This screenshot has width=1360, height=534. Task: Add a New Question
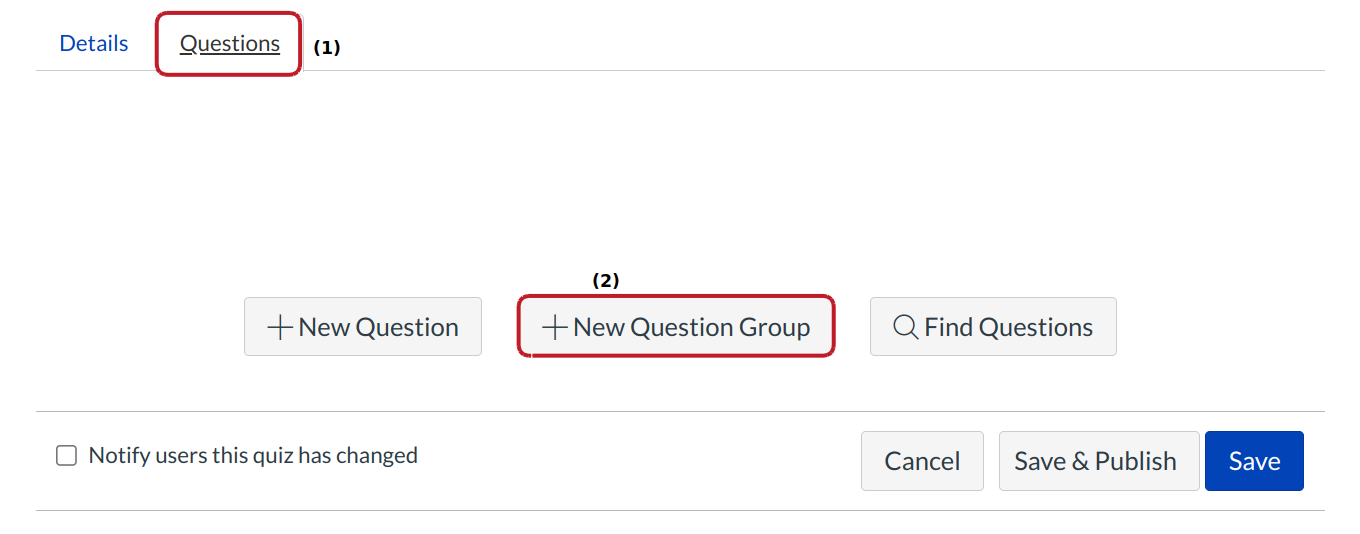point(362,327)
